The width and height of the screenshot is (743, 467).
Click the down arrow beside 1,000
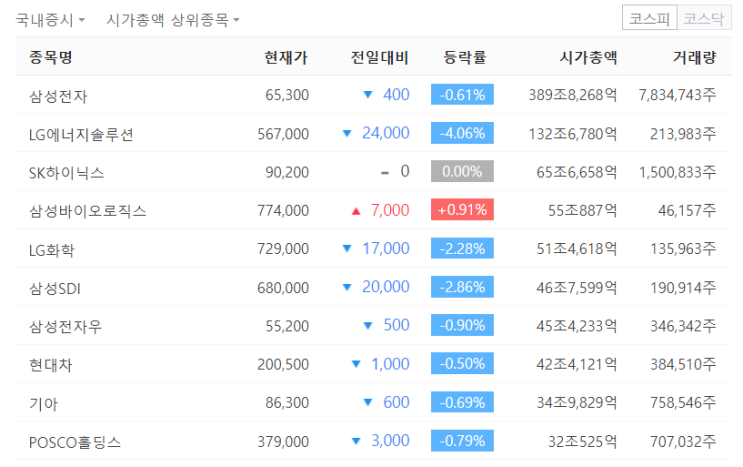tap(356, 364)
